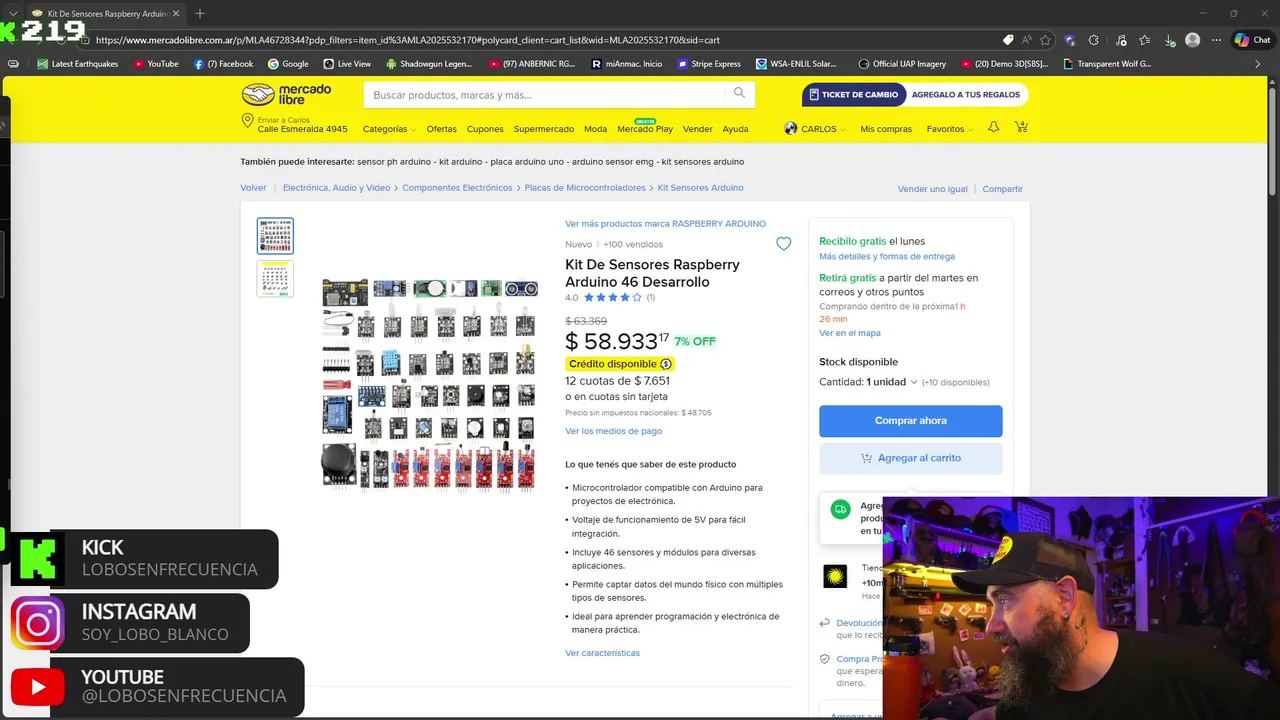The height and width of the screenshot is (720, 1280).
Task: Click the browser address bar URL
Action: point(408,40)
